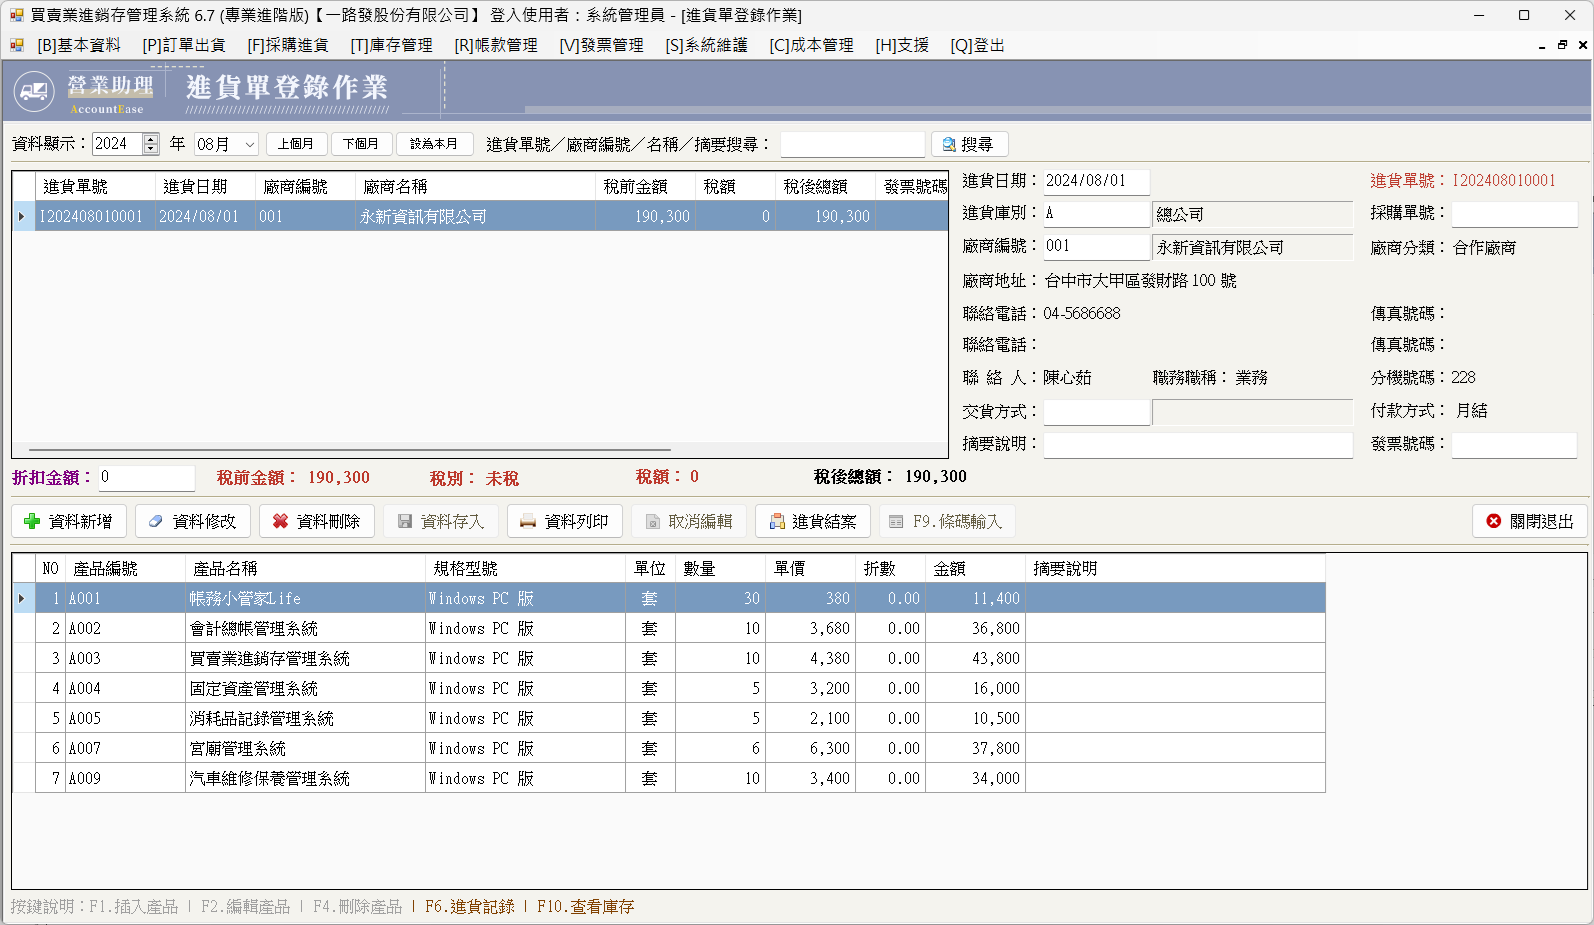Screen dimensions: 1594x925
Task: Click the horizontal scrollbar of order list
Action: click(350, 450)
